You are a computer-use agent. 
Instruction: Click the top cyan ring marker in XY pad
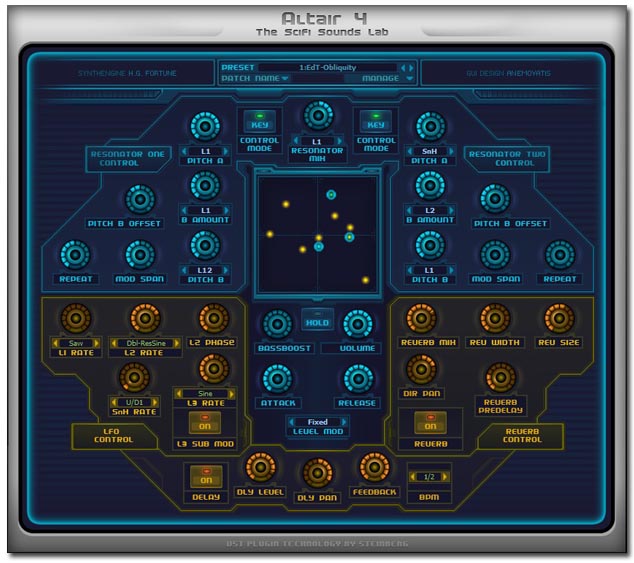pos(331,195)
